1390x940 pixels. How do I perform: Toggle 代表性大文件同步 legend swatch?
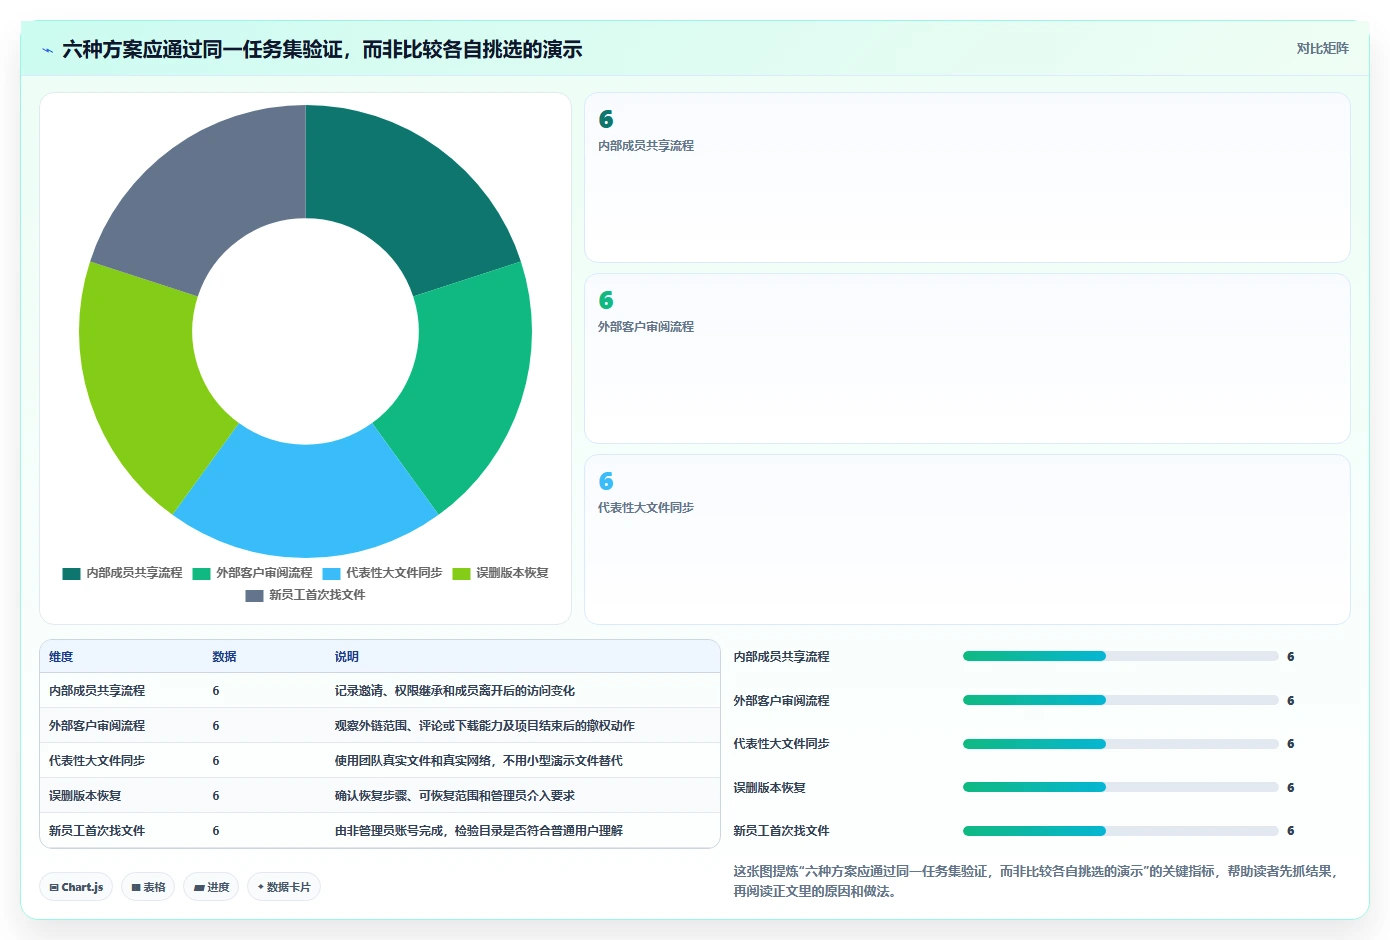pyautogui.click(x=331, y=573)
